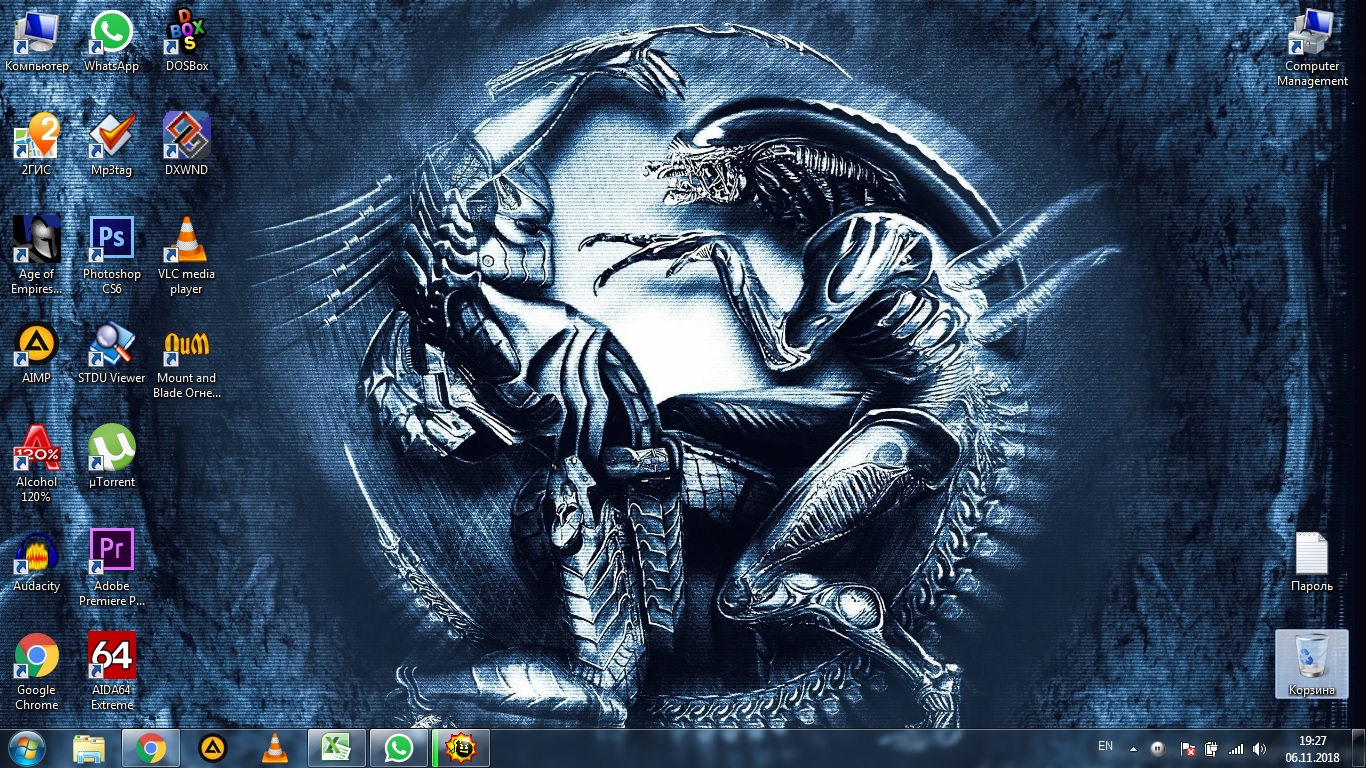Select the Age of Empires desktop icon

click(37, 256)
